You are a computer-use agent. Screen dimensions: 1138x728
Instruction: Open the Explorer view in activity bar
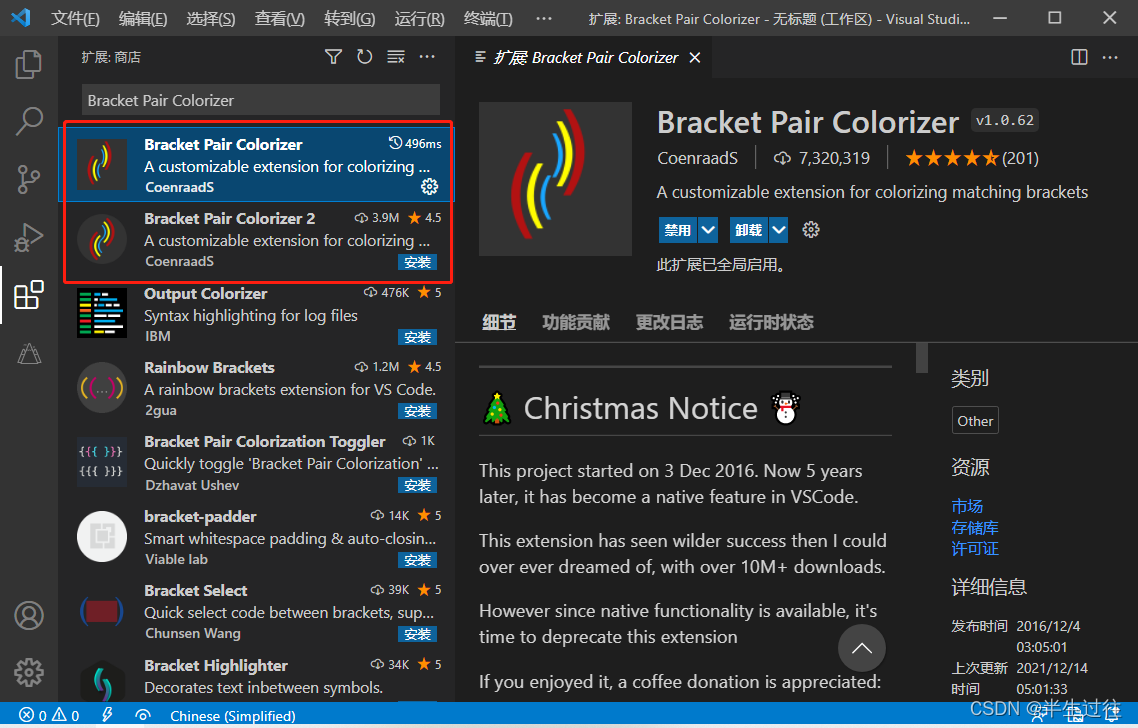tap(29, 64)
